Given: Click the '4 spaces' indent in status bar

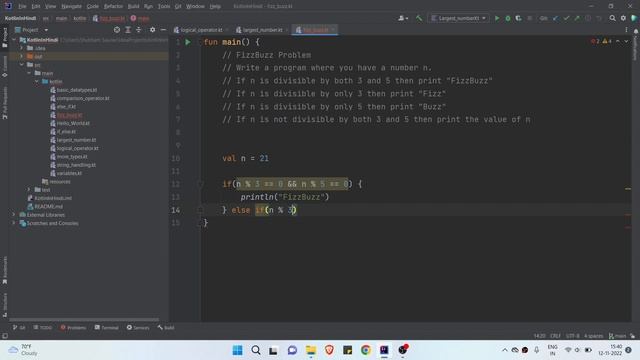Looking at the screenshot, I should (x=593, y=336).
